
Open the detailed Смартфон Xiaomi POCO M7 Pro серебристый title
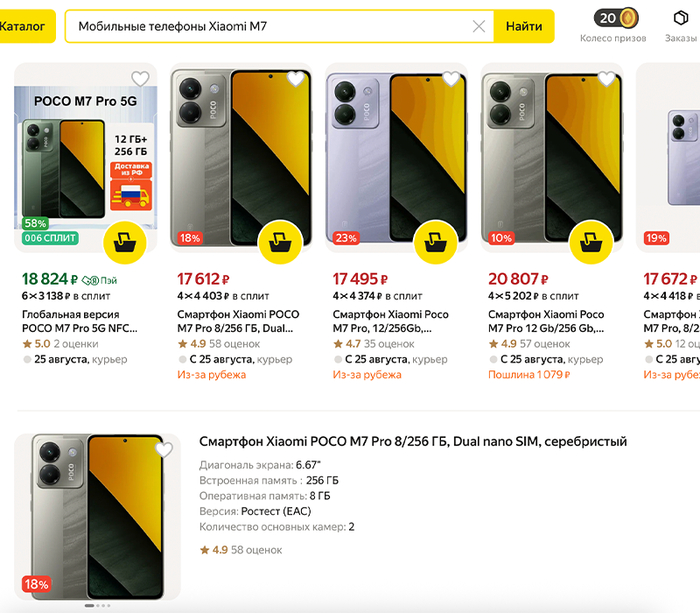coord(413,441)
